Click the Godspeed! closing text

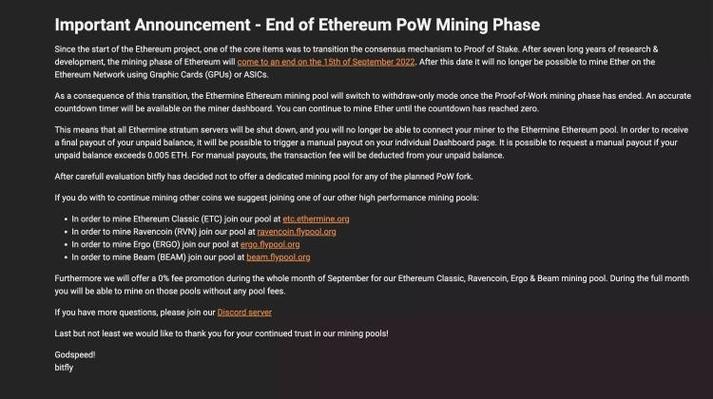[75, 355]
